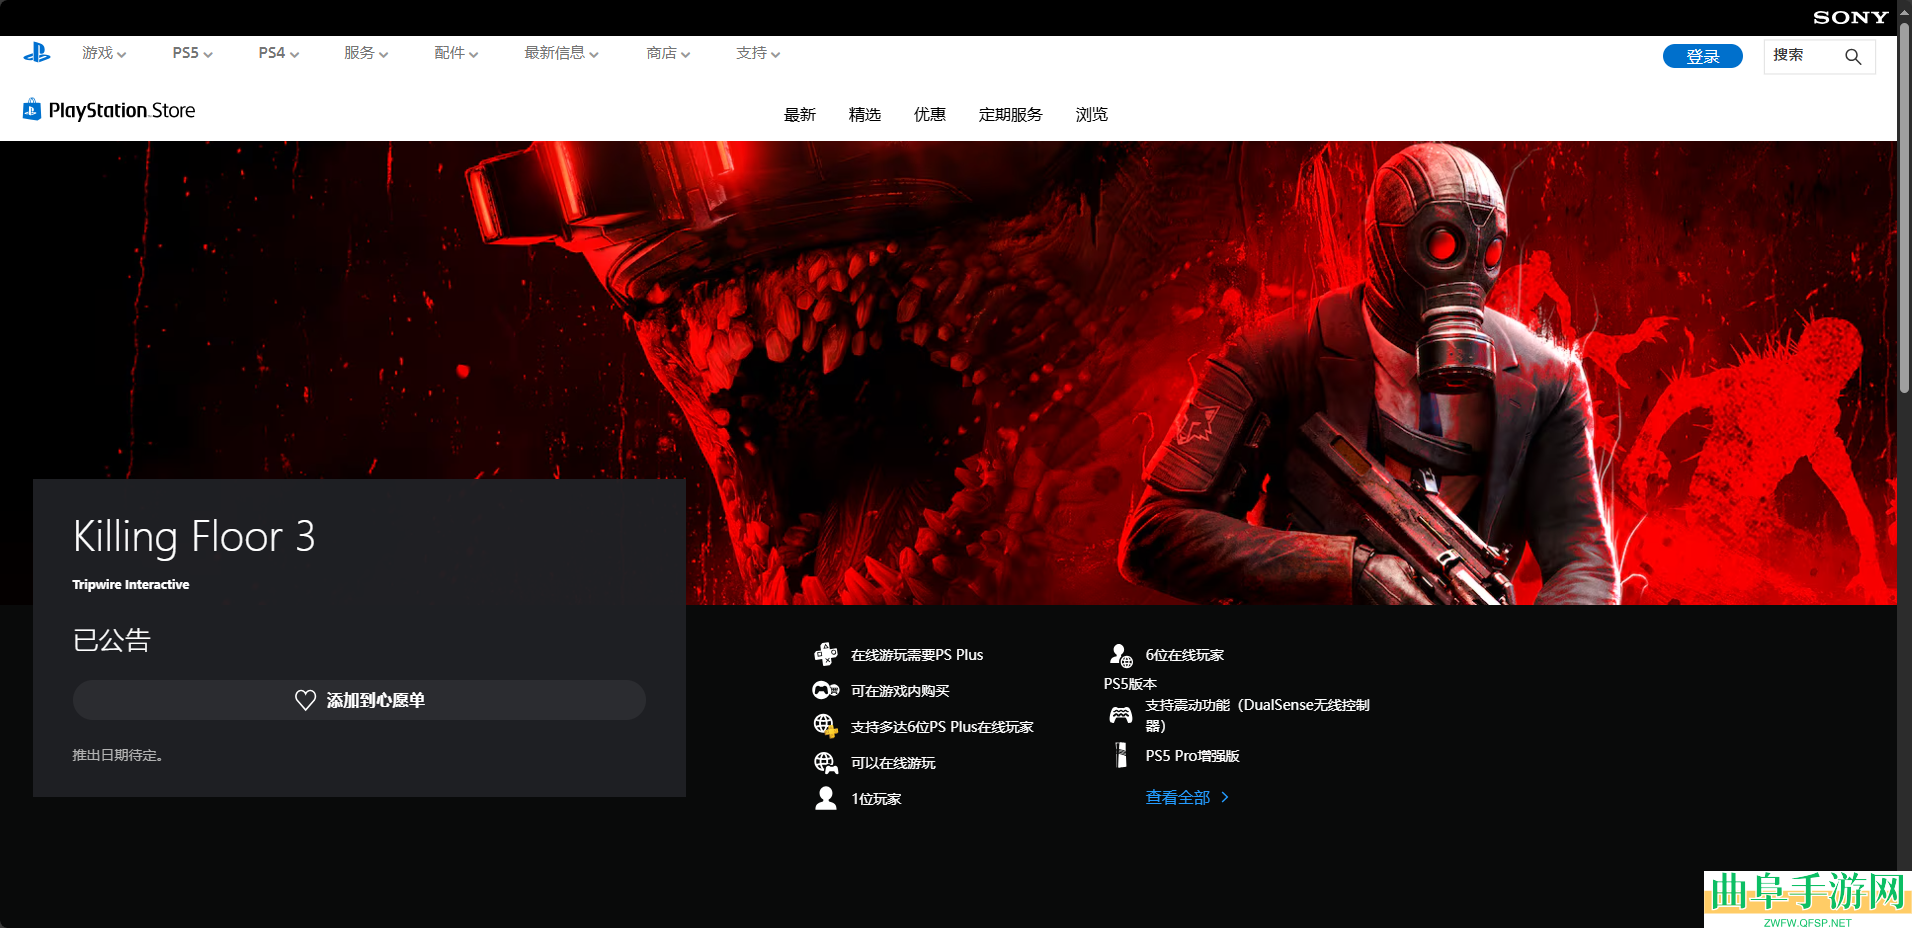Click the 可以在线游玩 feature text
This screenshot has width=1912, height=928.
(893, 763)
